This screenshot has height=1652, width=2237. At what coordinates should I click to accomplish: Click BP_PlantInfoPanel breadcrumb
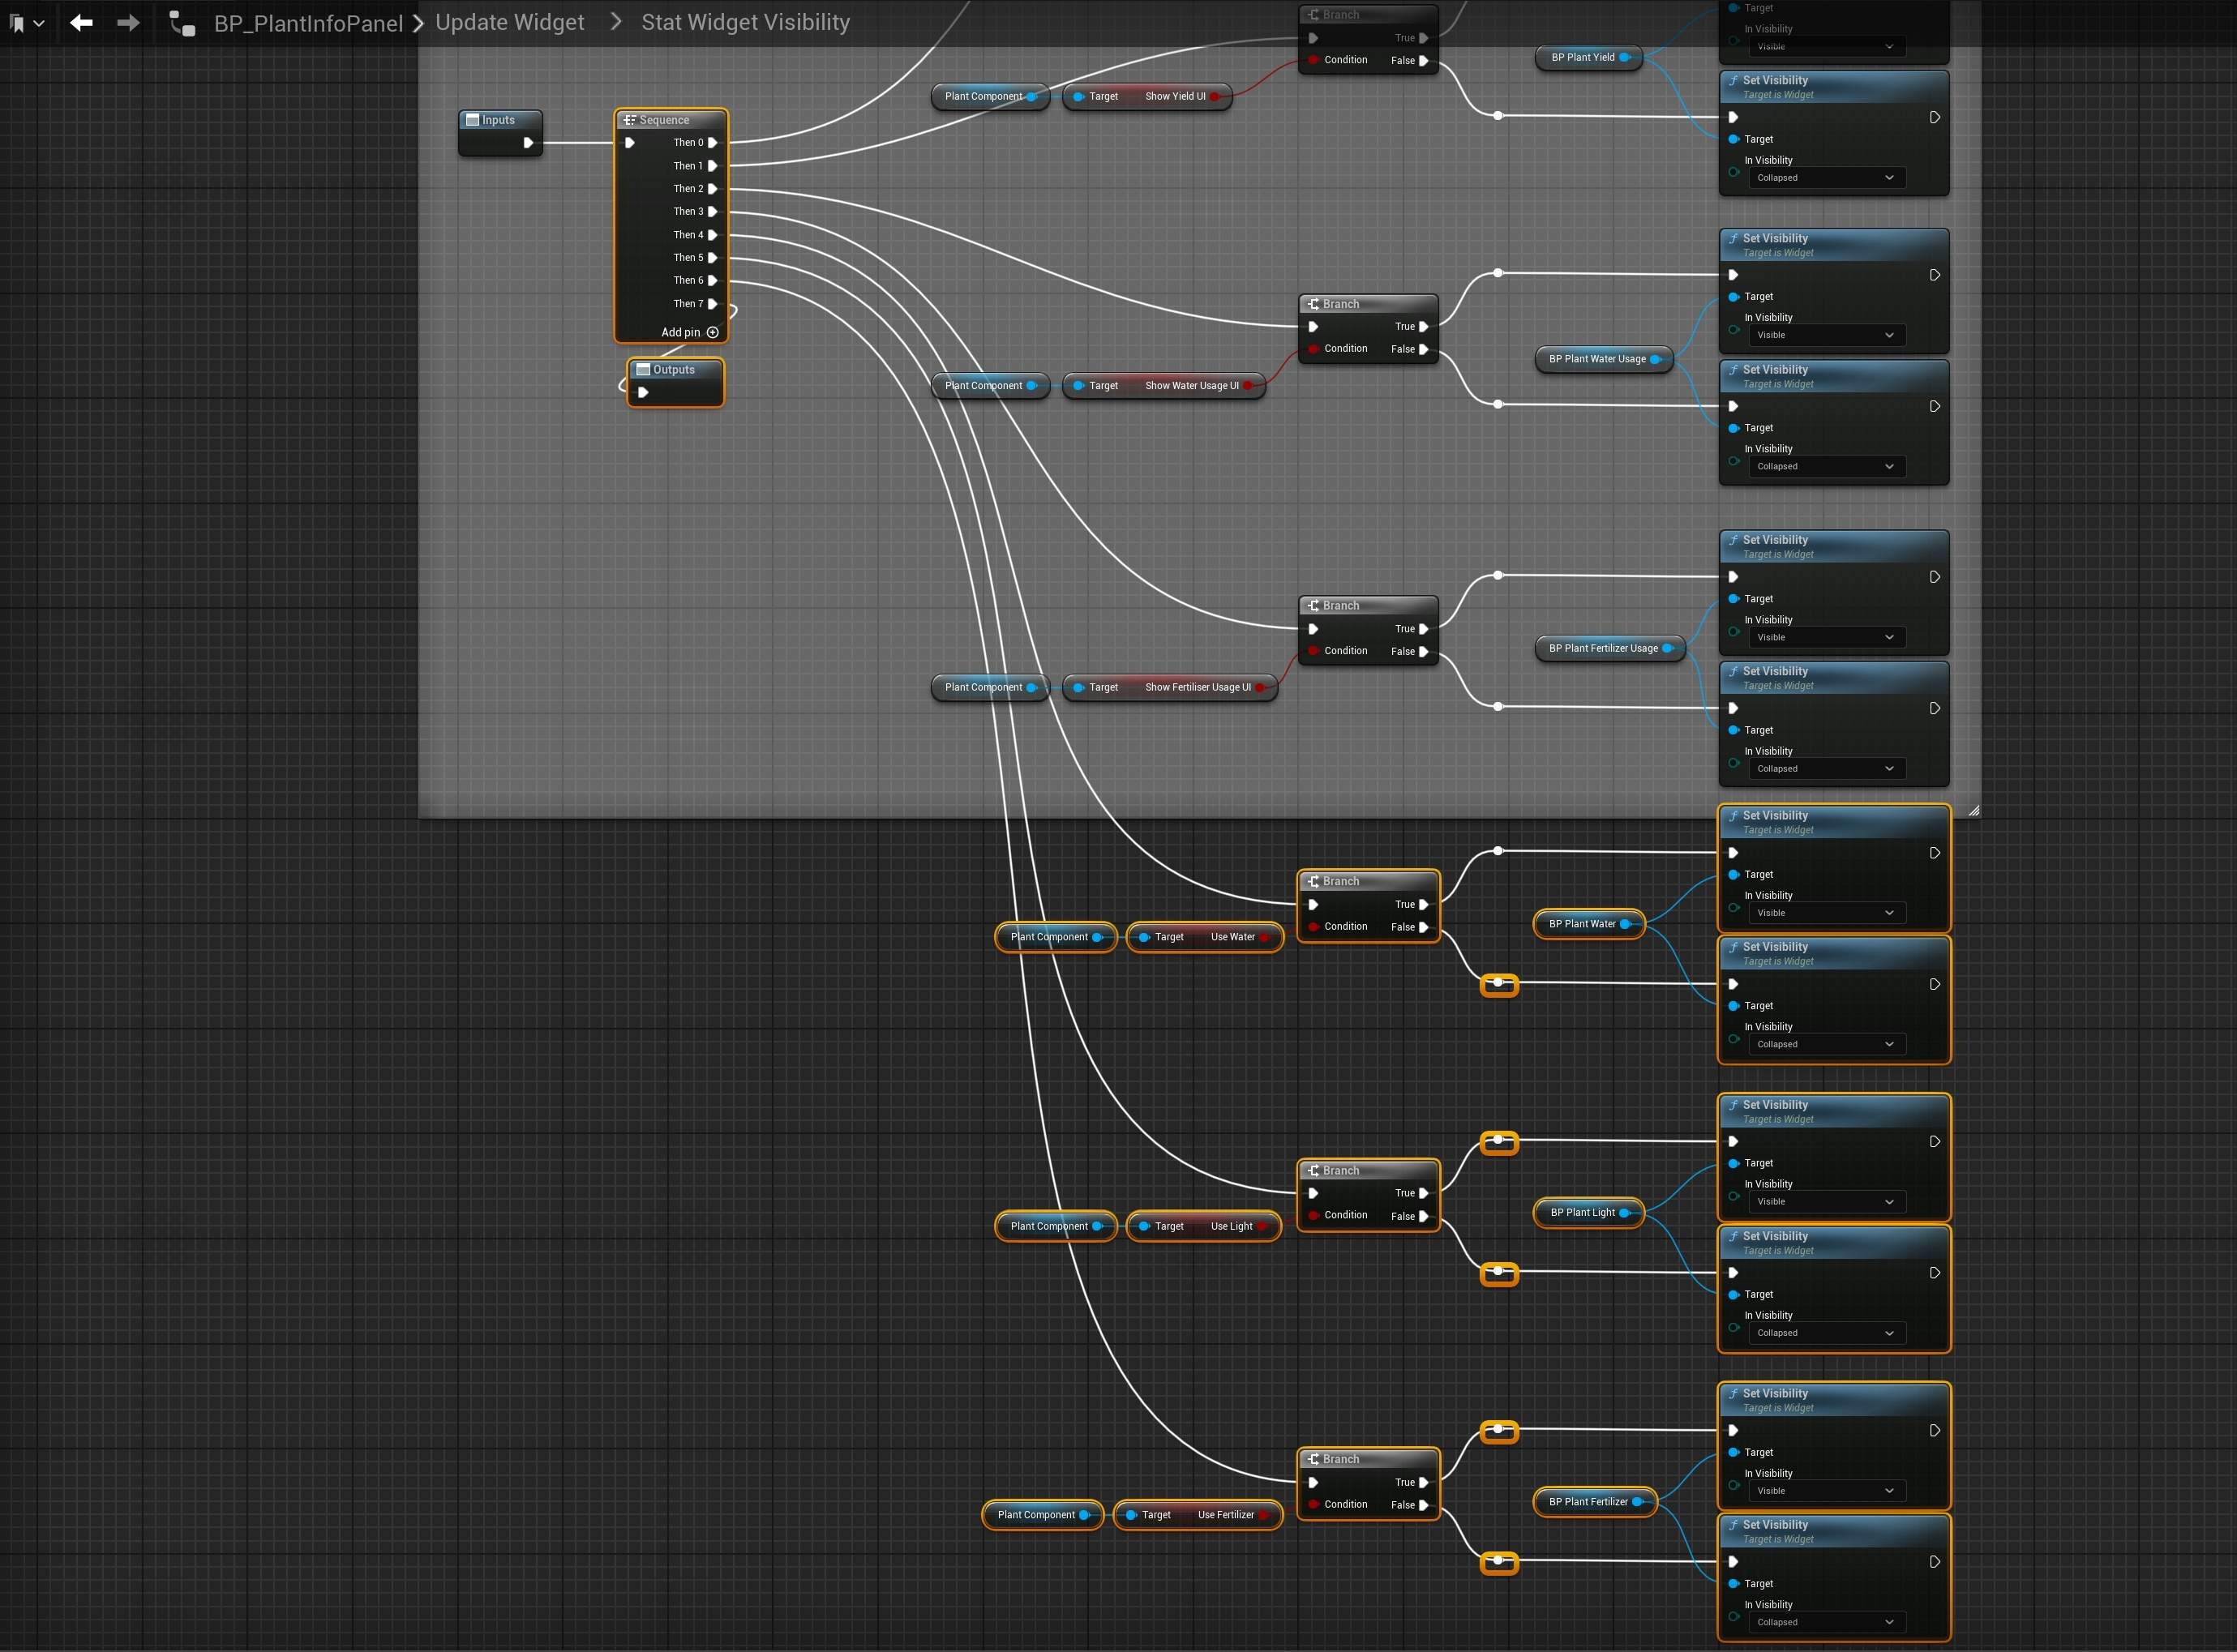[x=308, y=23]
